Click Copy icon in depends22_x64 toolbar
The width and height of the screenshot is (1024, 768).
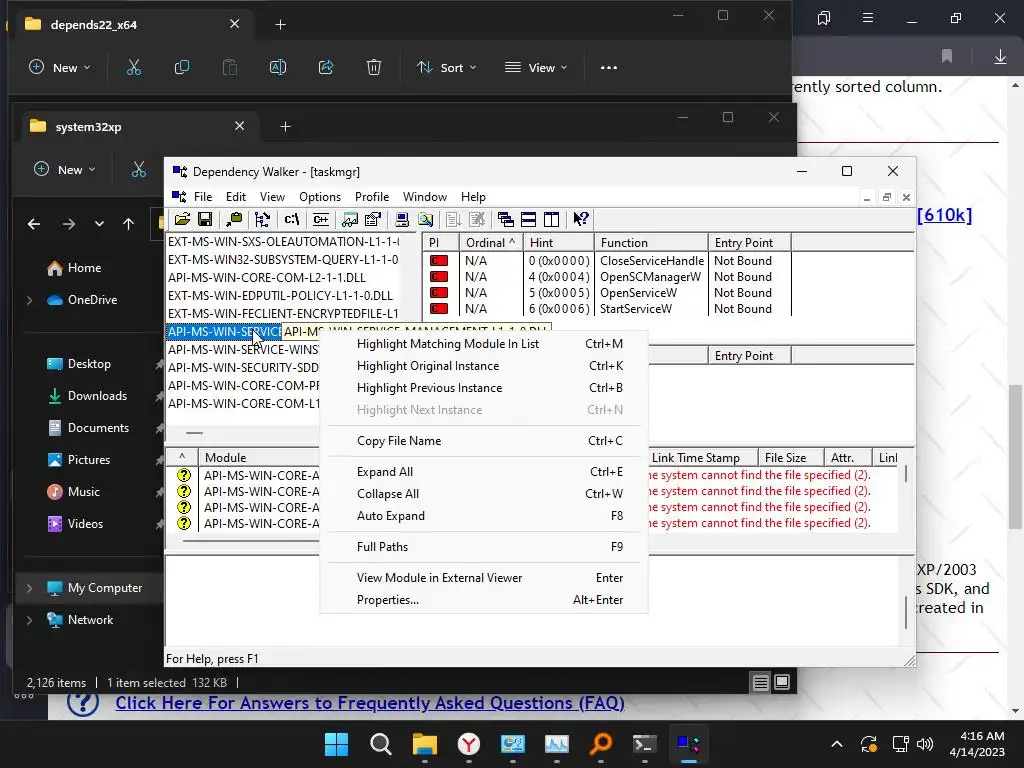pos(182,67)
